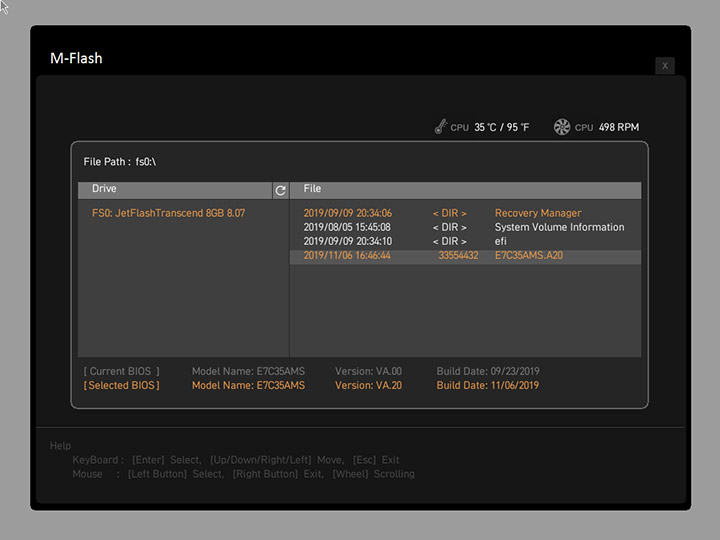720x540 pixels.
Task: Open System Volume Information folder
Action: pos(559,227)
